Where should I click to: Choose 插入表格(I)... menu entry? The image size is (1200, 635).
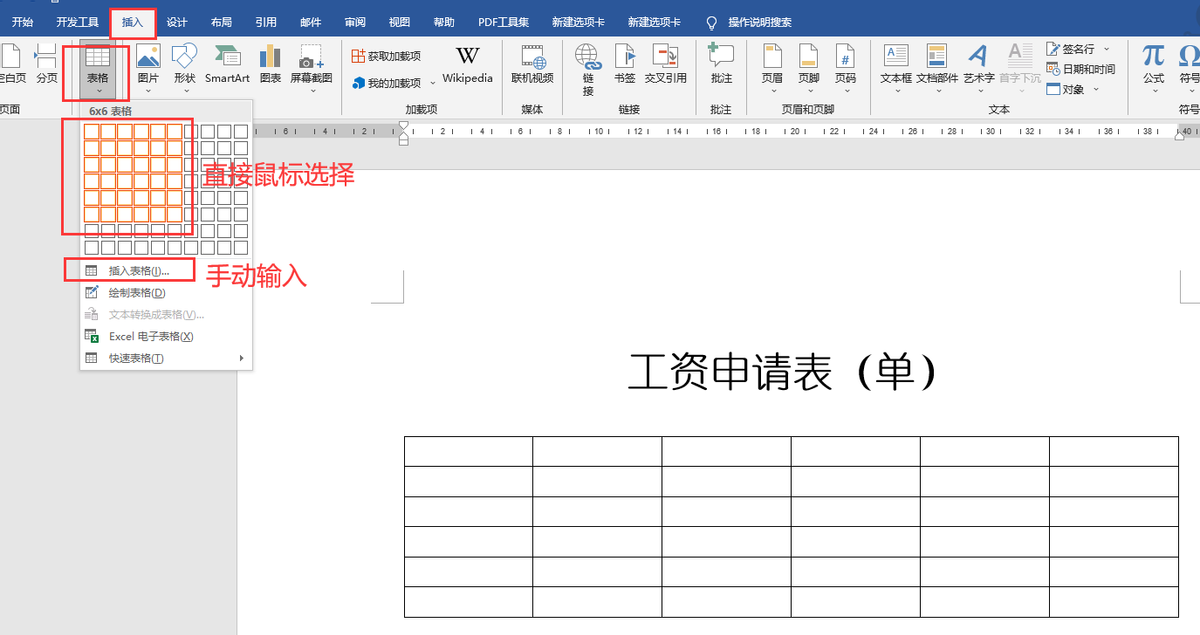[166, 271]
